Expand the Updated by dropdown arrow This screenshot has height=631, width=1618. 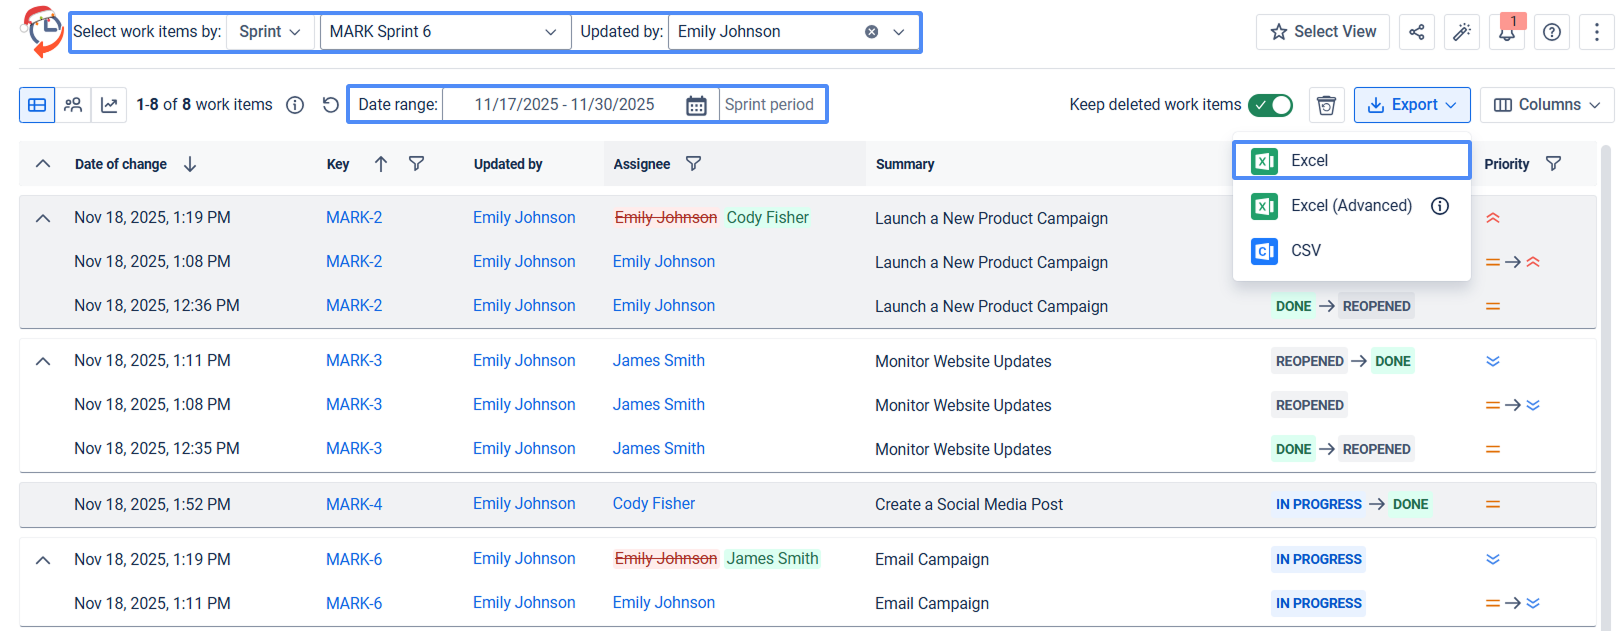click(899, 32)
